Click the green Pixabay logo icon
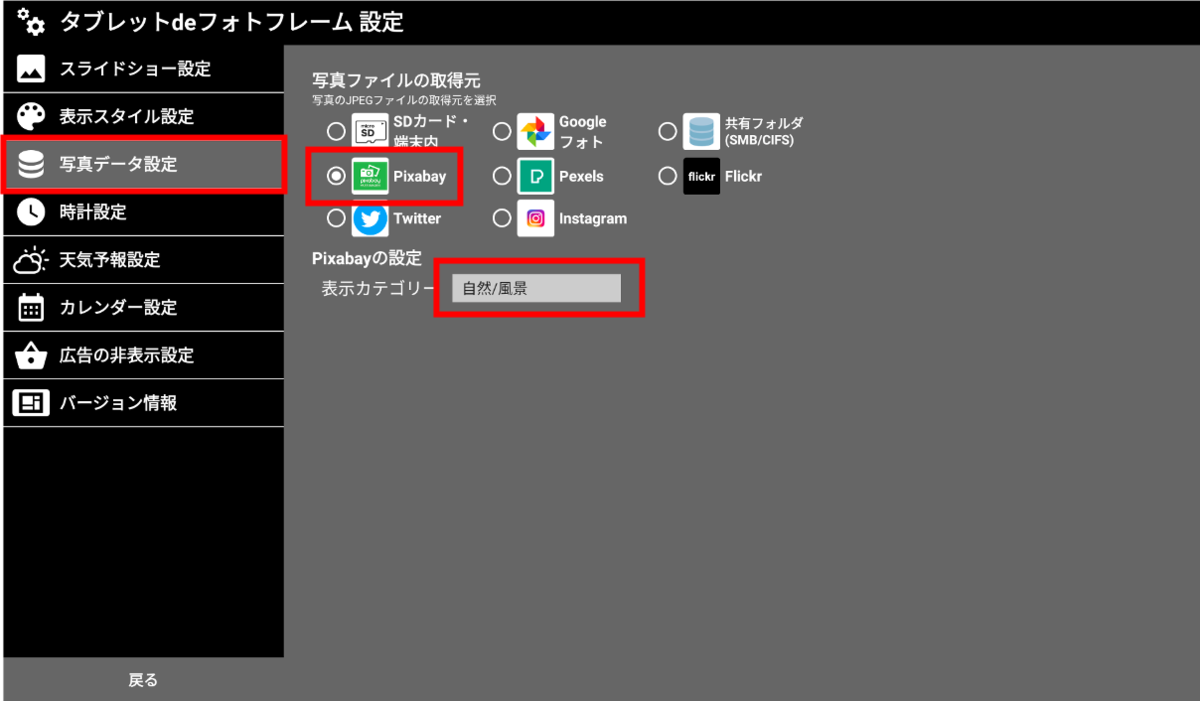Viewport: 1200px width, 701px height. (370, 176)
